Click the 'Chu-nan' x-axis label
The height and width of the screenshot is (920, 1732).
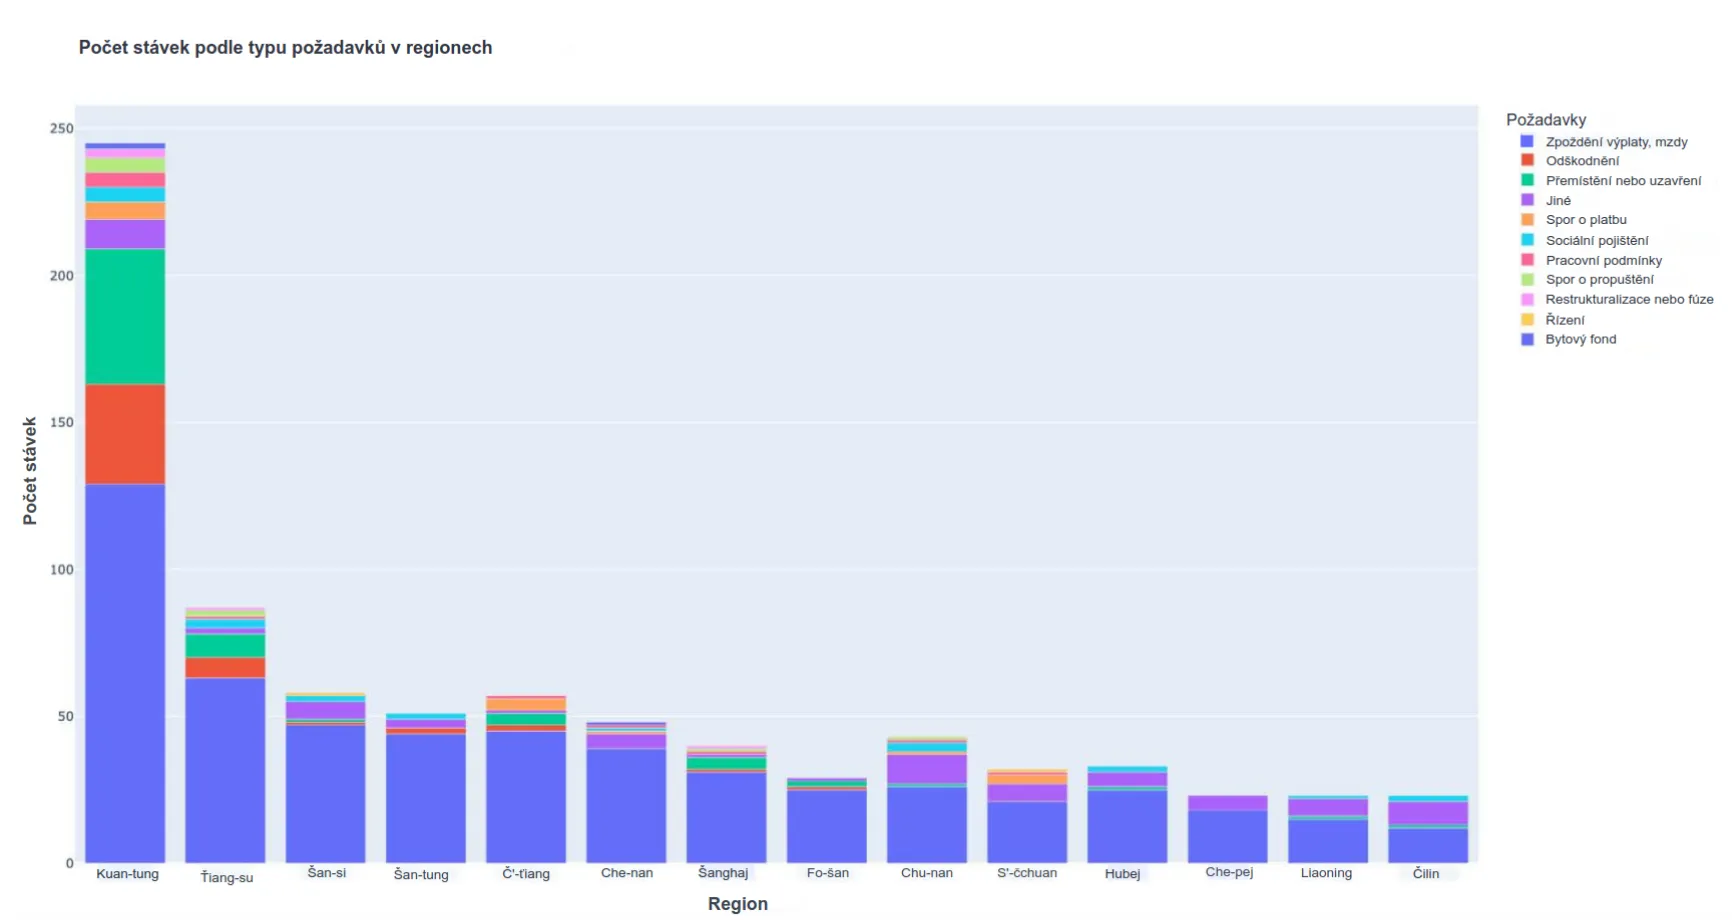927,873
